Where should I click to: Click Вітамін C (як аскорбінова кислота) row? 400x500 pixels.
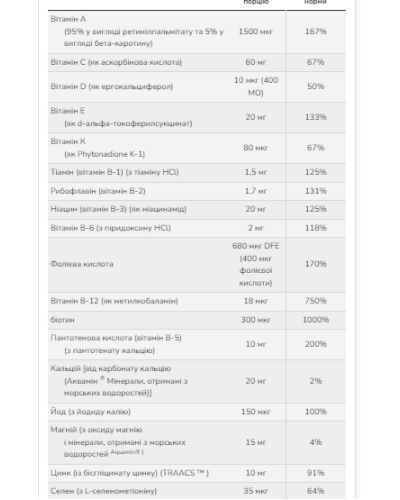[x=197, y=62]
